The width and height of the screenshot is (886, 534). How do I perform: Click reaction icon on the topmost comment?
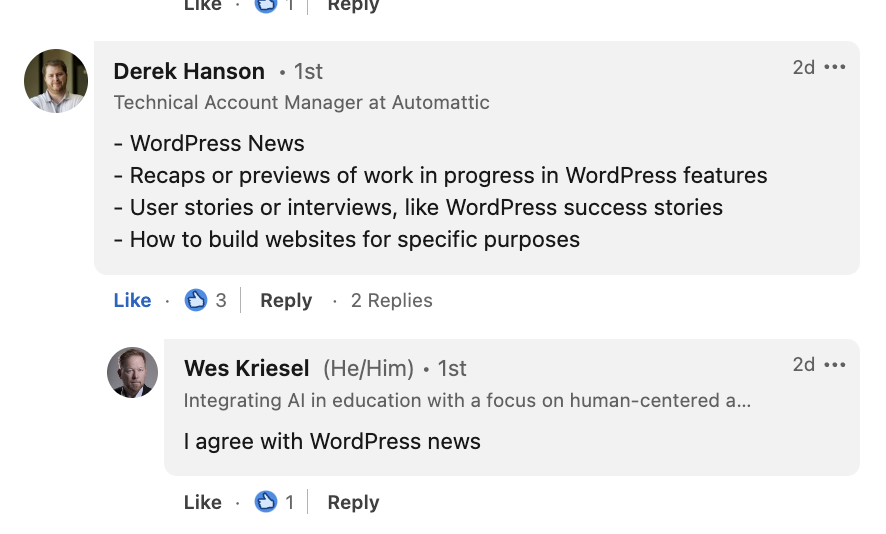click(x=266, y=6)
